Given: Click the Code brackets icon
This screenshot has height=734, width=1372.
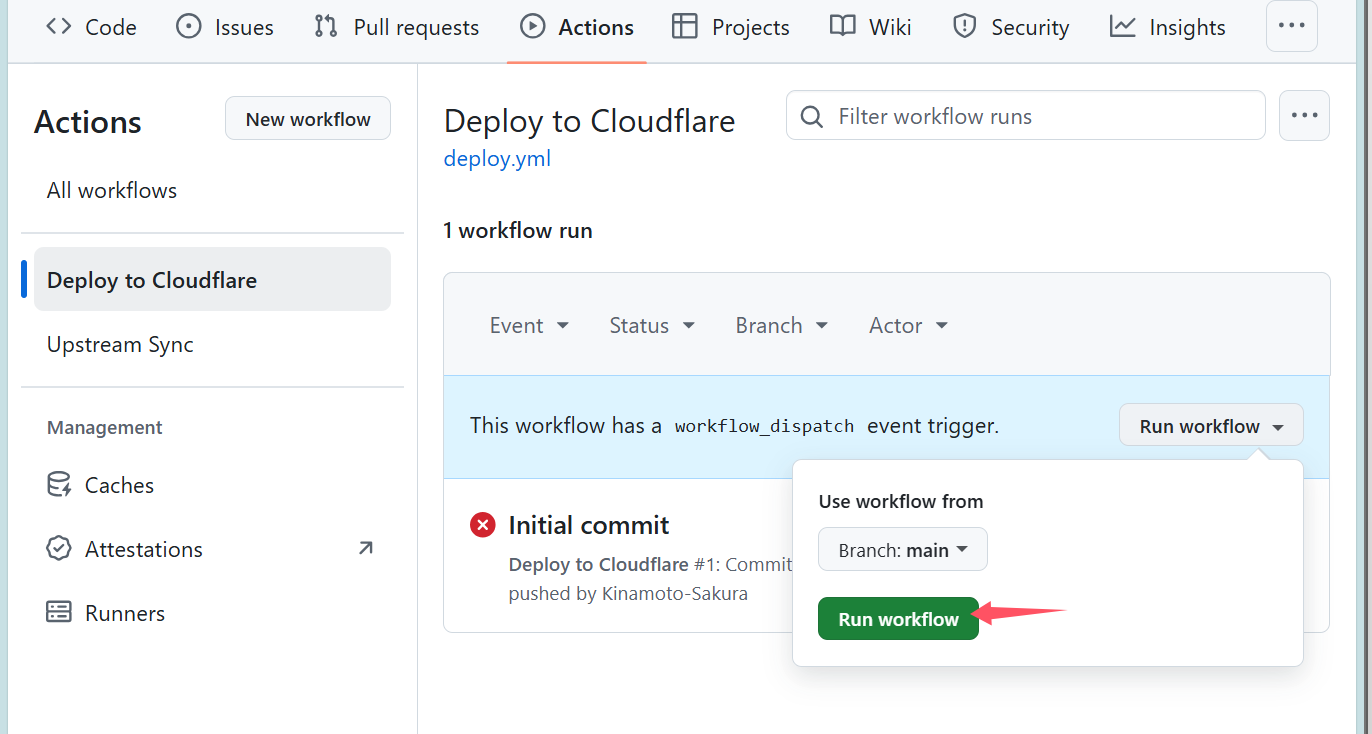Looking at the screenshot, I should (59, 26).
